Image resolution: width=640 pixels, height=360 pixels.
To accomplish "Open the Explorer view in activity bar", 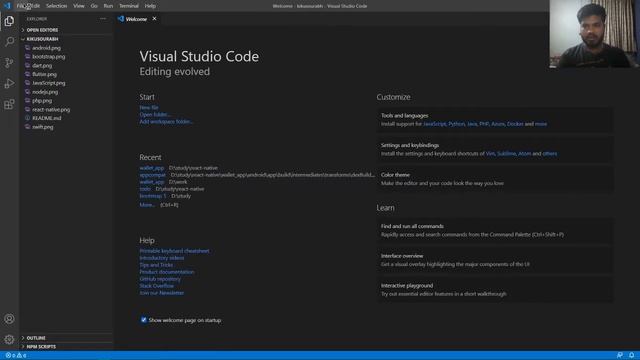I will tap(9, 21).
